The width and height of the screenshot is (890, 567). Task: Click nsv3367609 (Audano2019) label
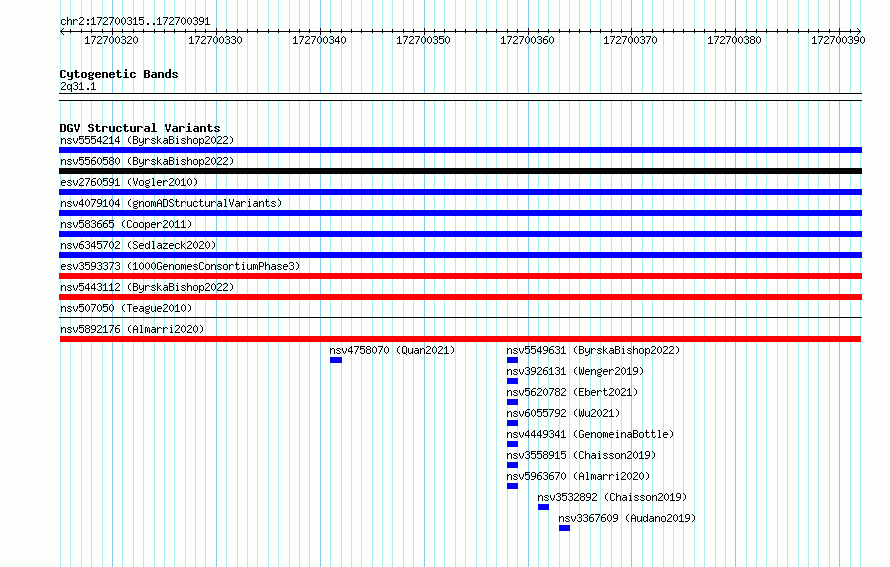[627, 518]
